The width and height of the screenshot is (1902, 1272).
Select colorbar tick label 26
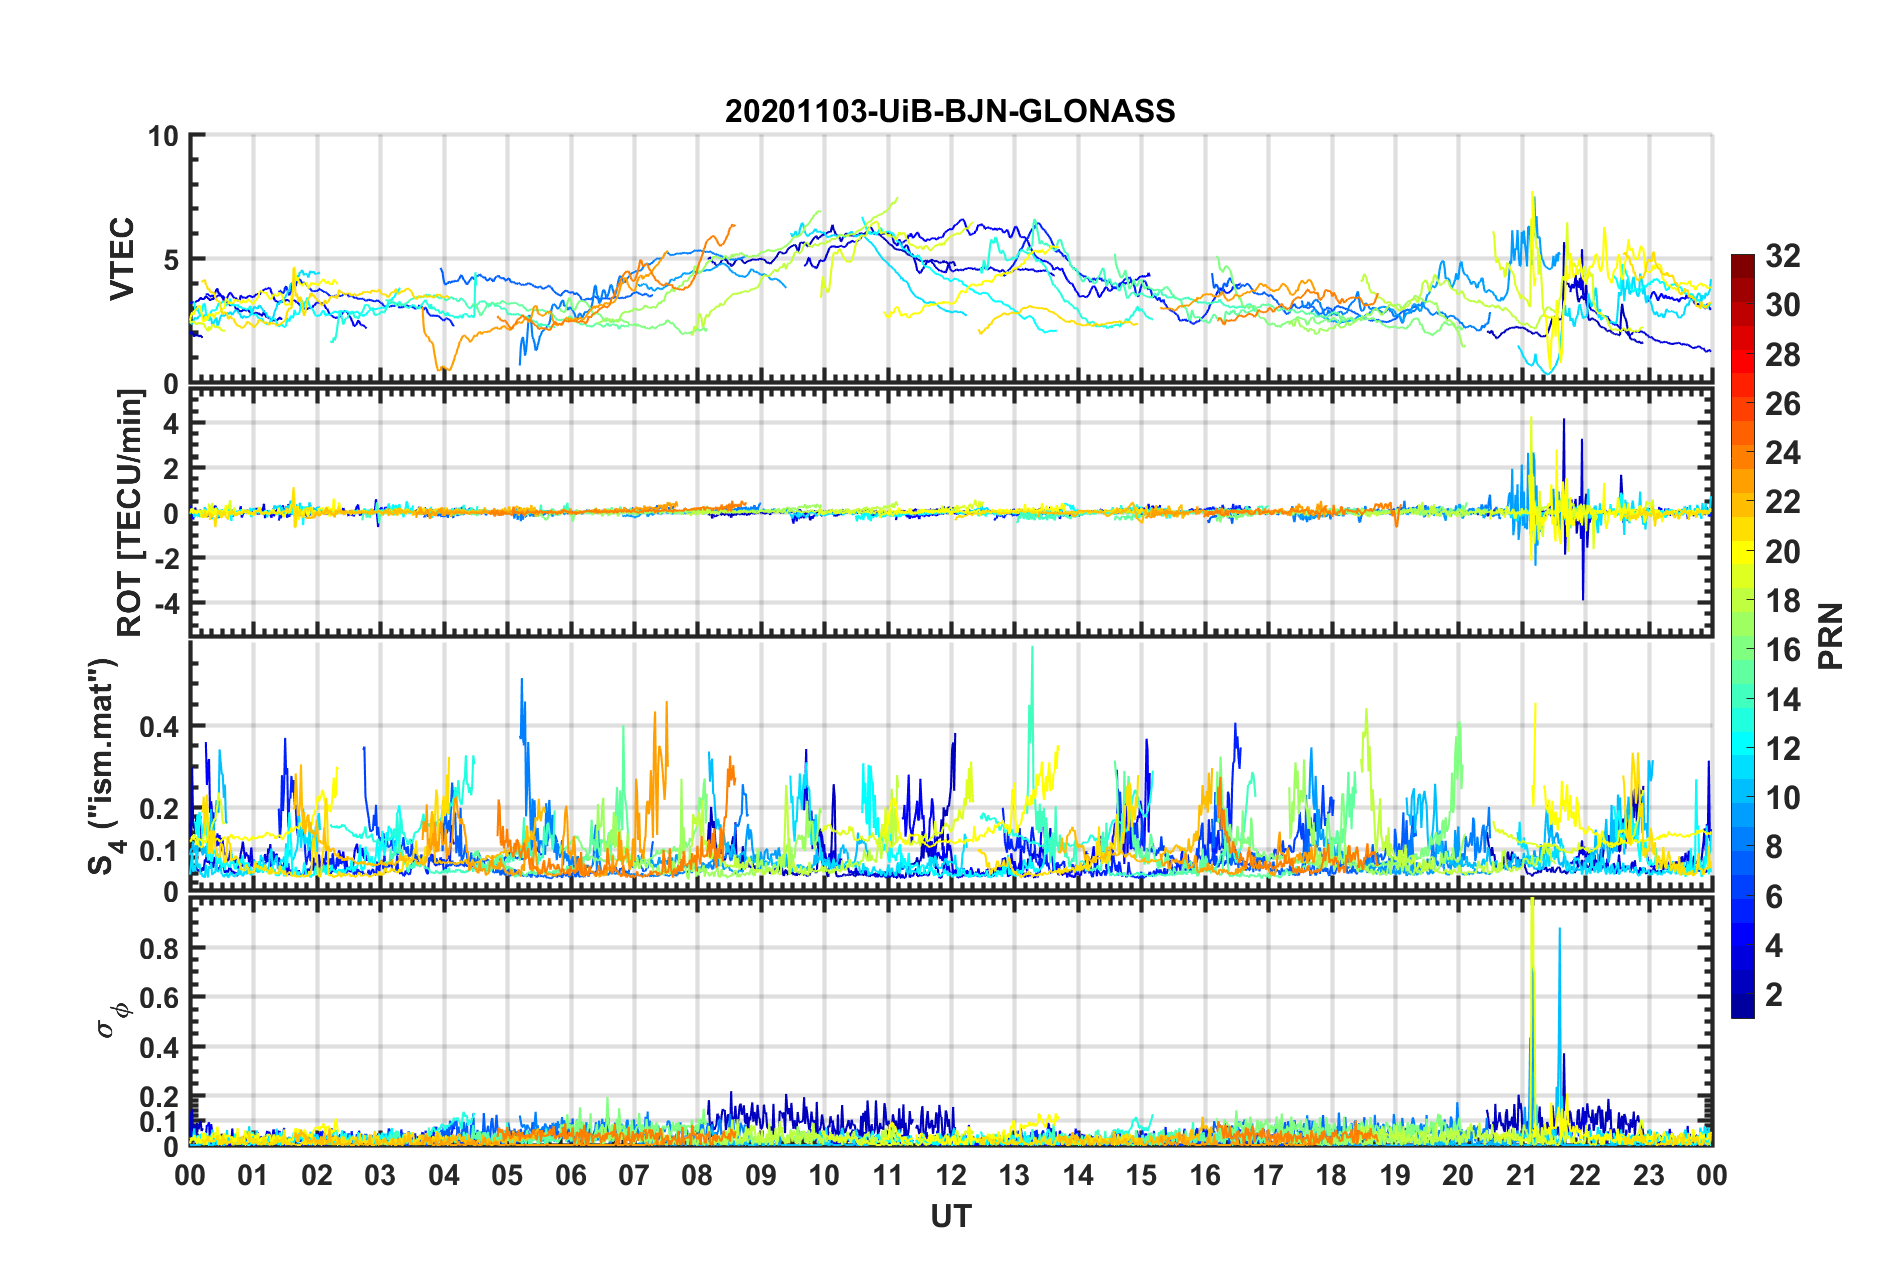pos(1782,404)
